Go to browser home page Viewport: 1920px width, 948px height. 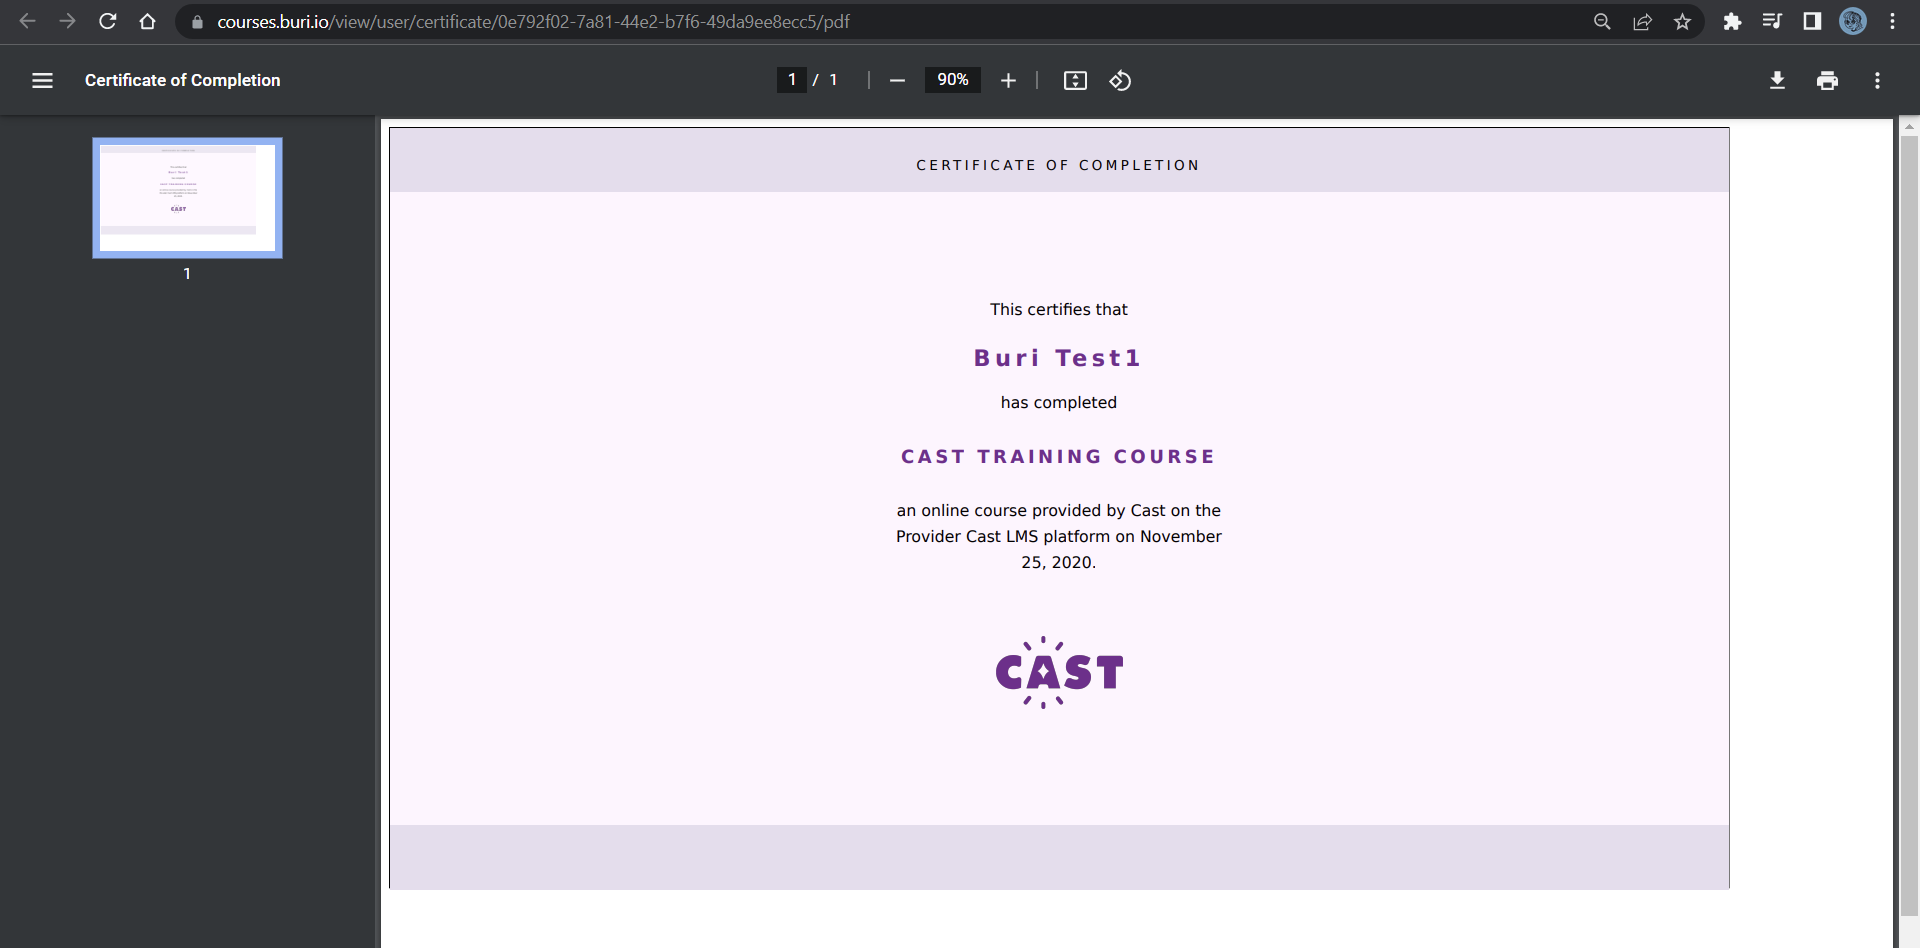point(148,22)
